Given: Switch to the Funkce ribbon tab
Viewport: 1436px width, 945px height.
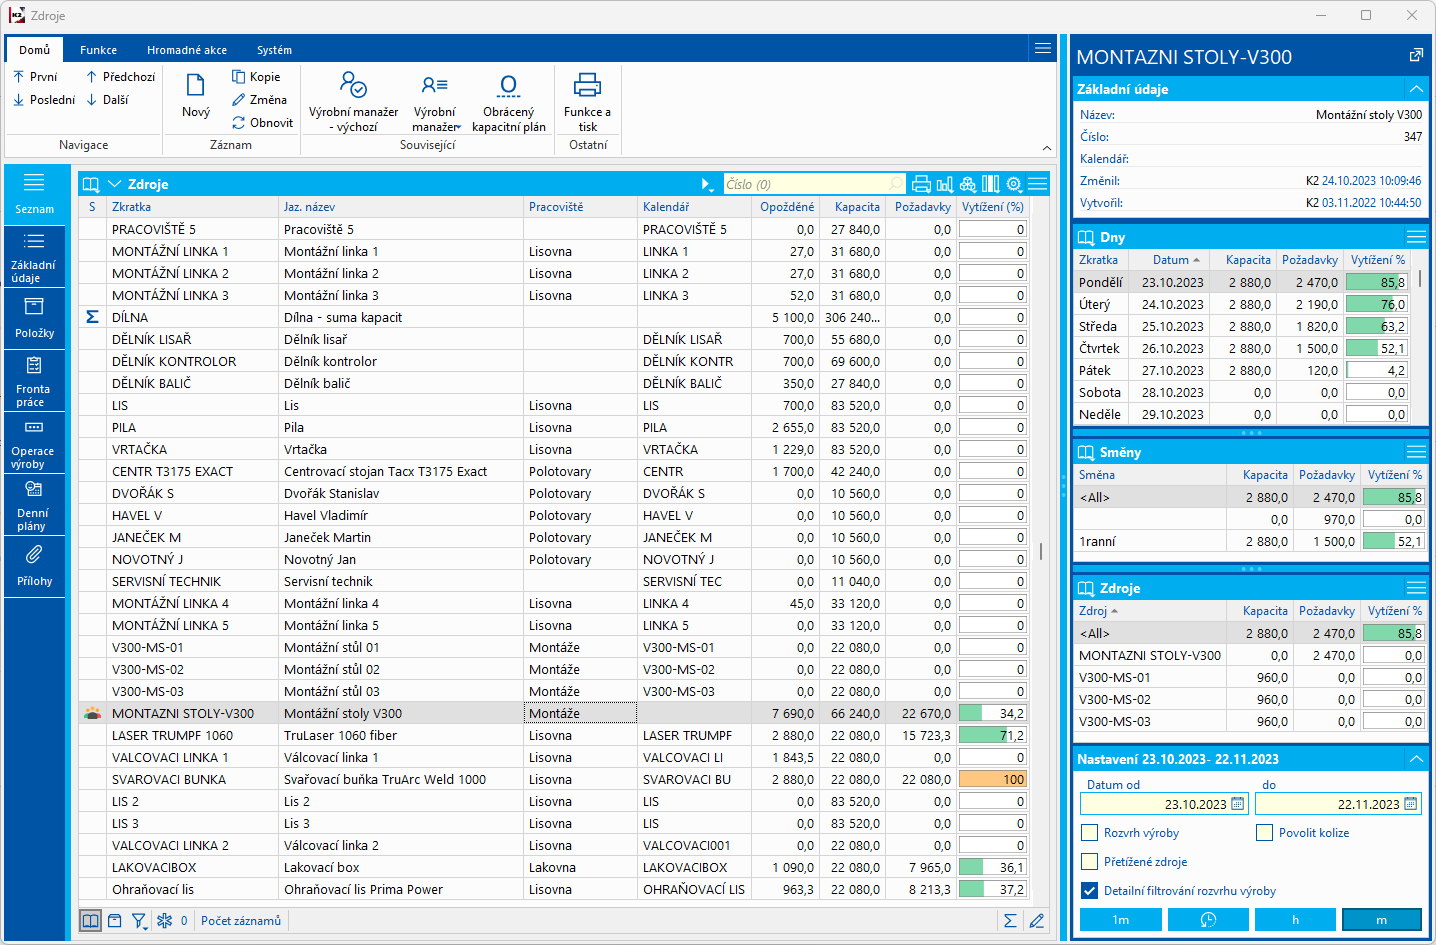Looking at the screenshot, I should point(98,50).
